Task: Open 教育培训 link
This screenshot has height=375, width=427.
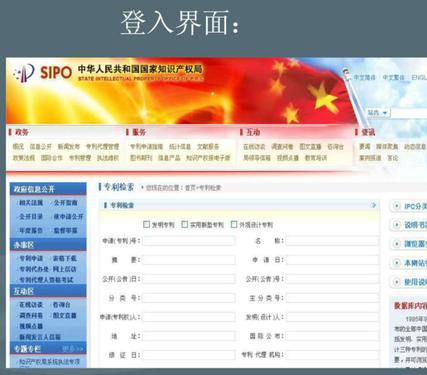Action: point(316,158)
